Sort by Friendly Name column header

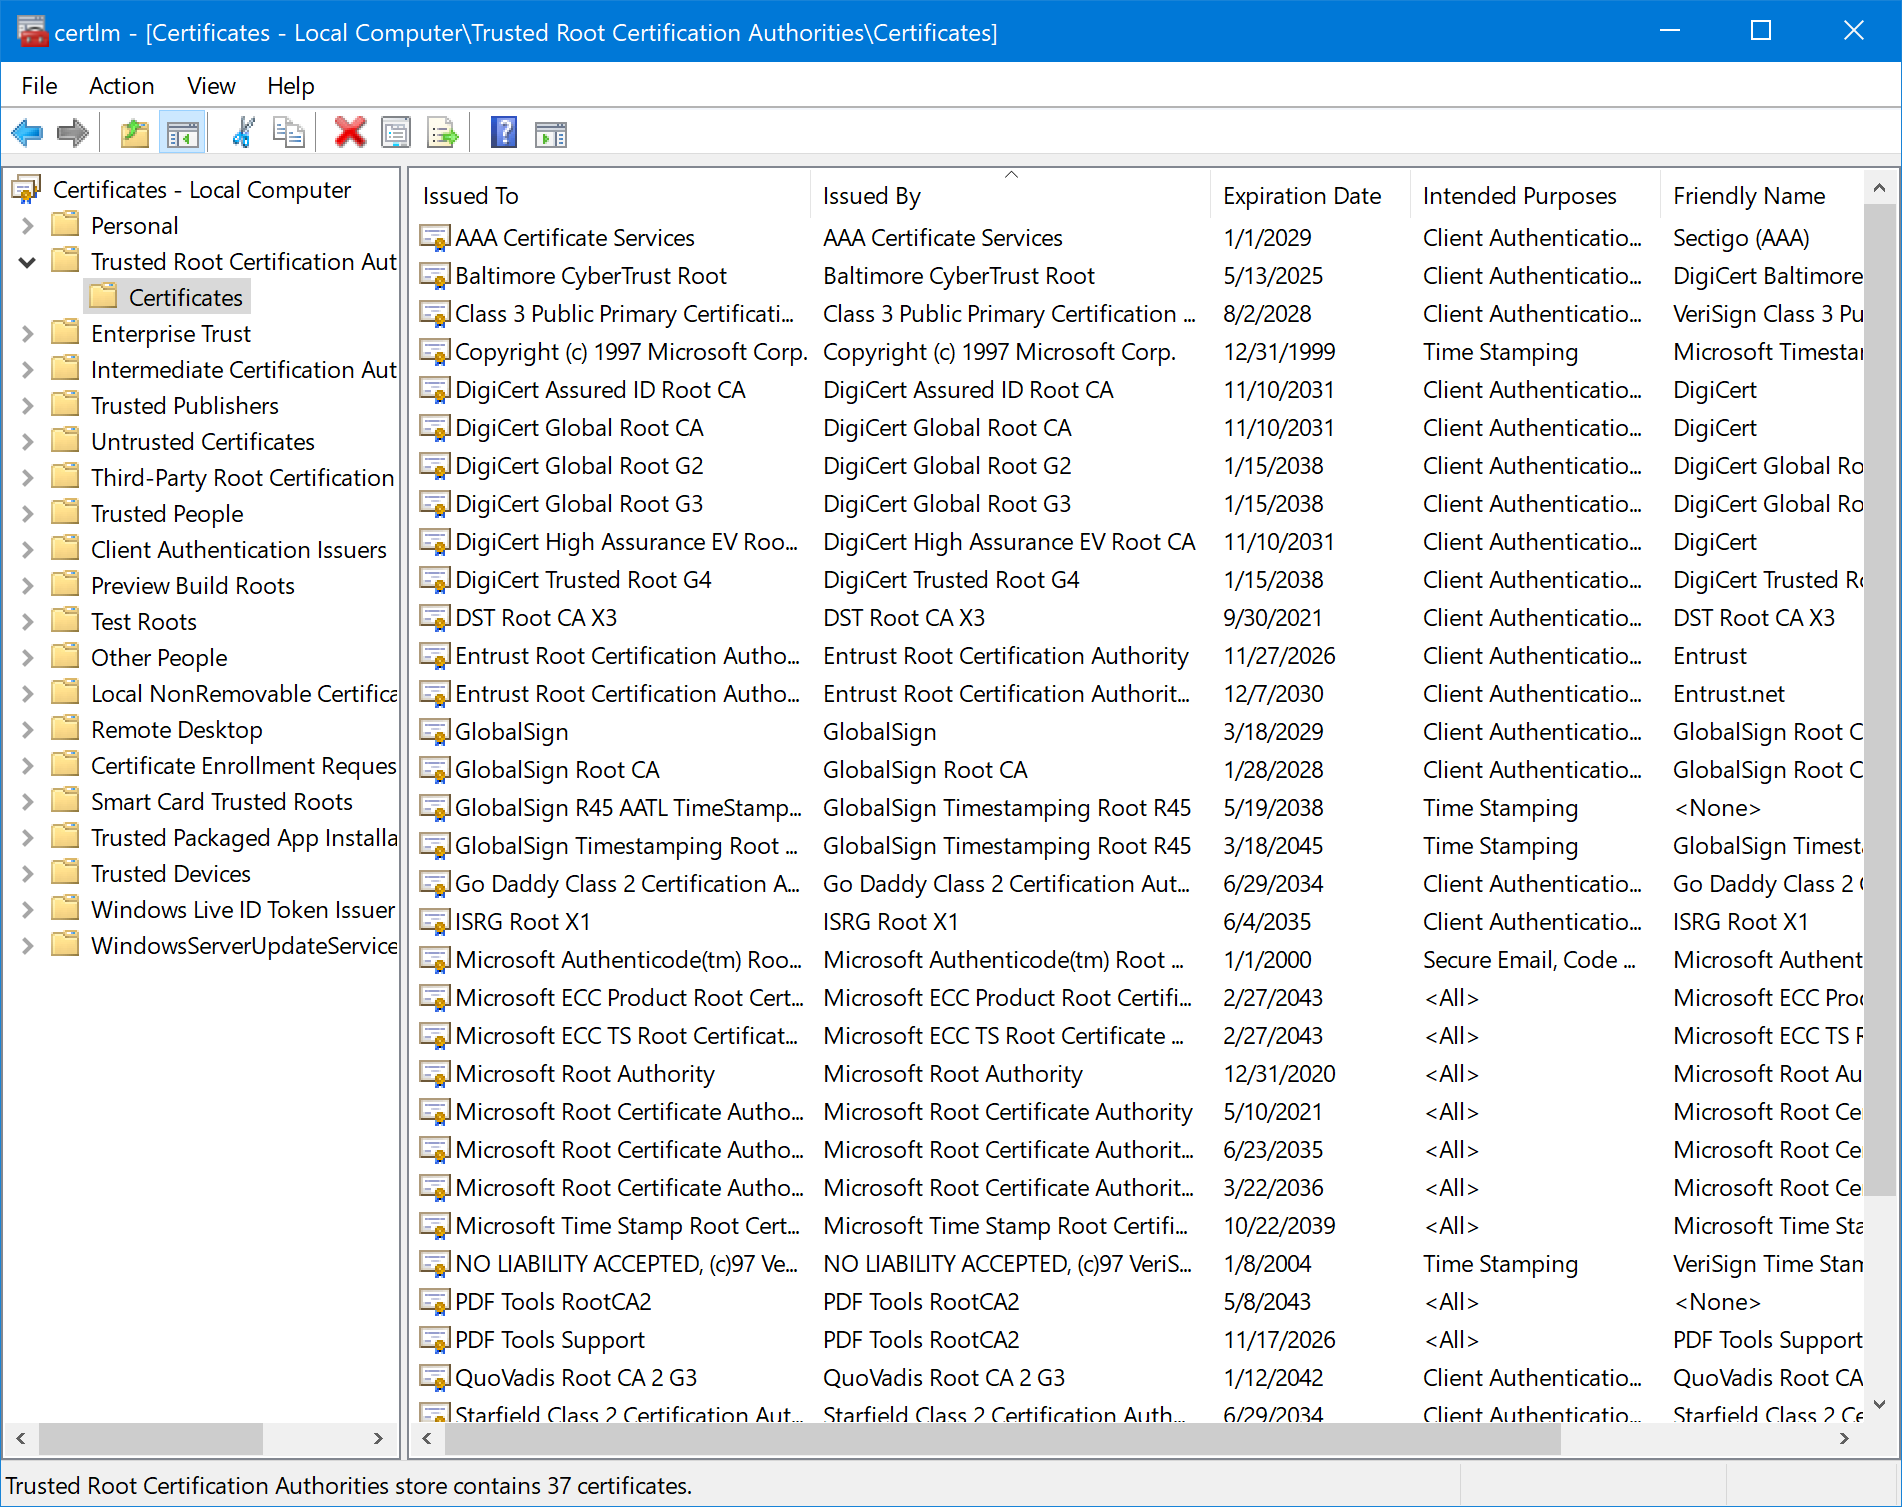click(1762, 196)
